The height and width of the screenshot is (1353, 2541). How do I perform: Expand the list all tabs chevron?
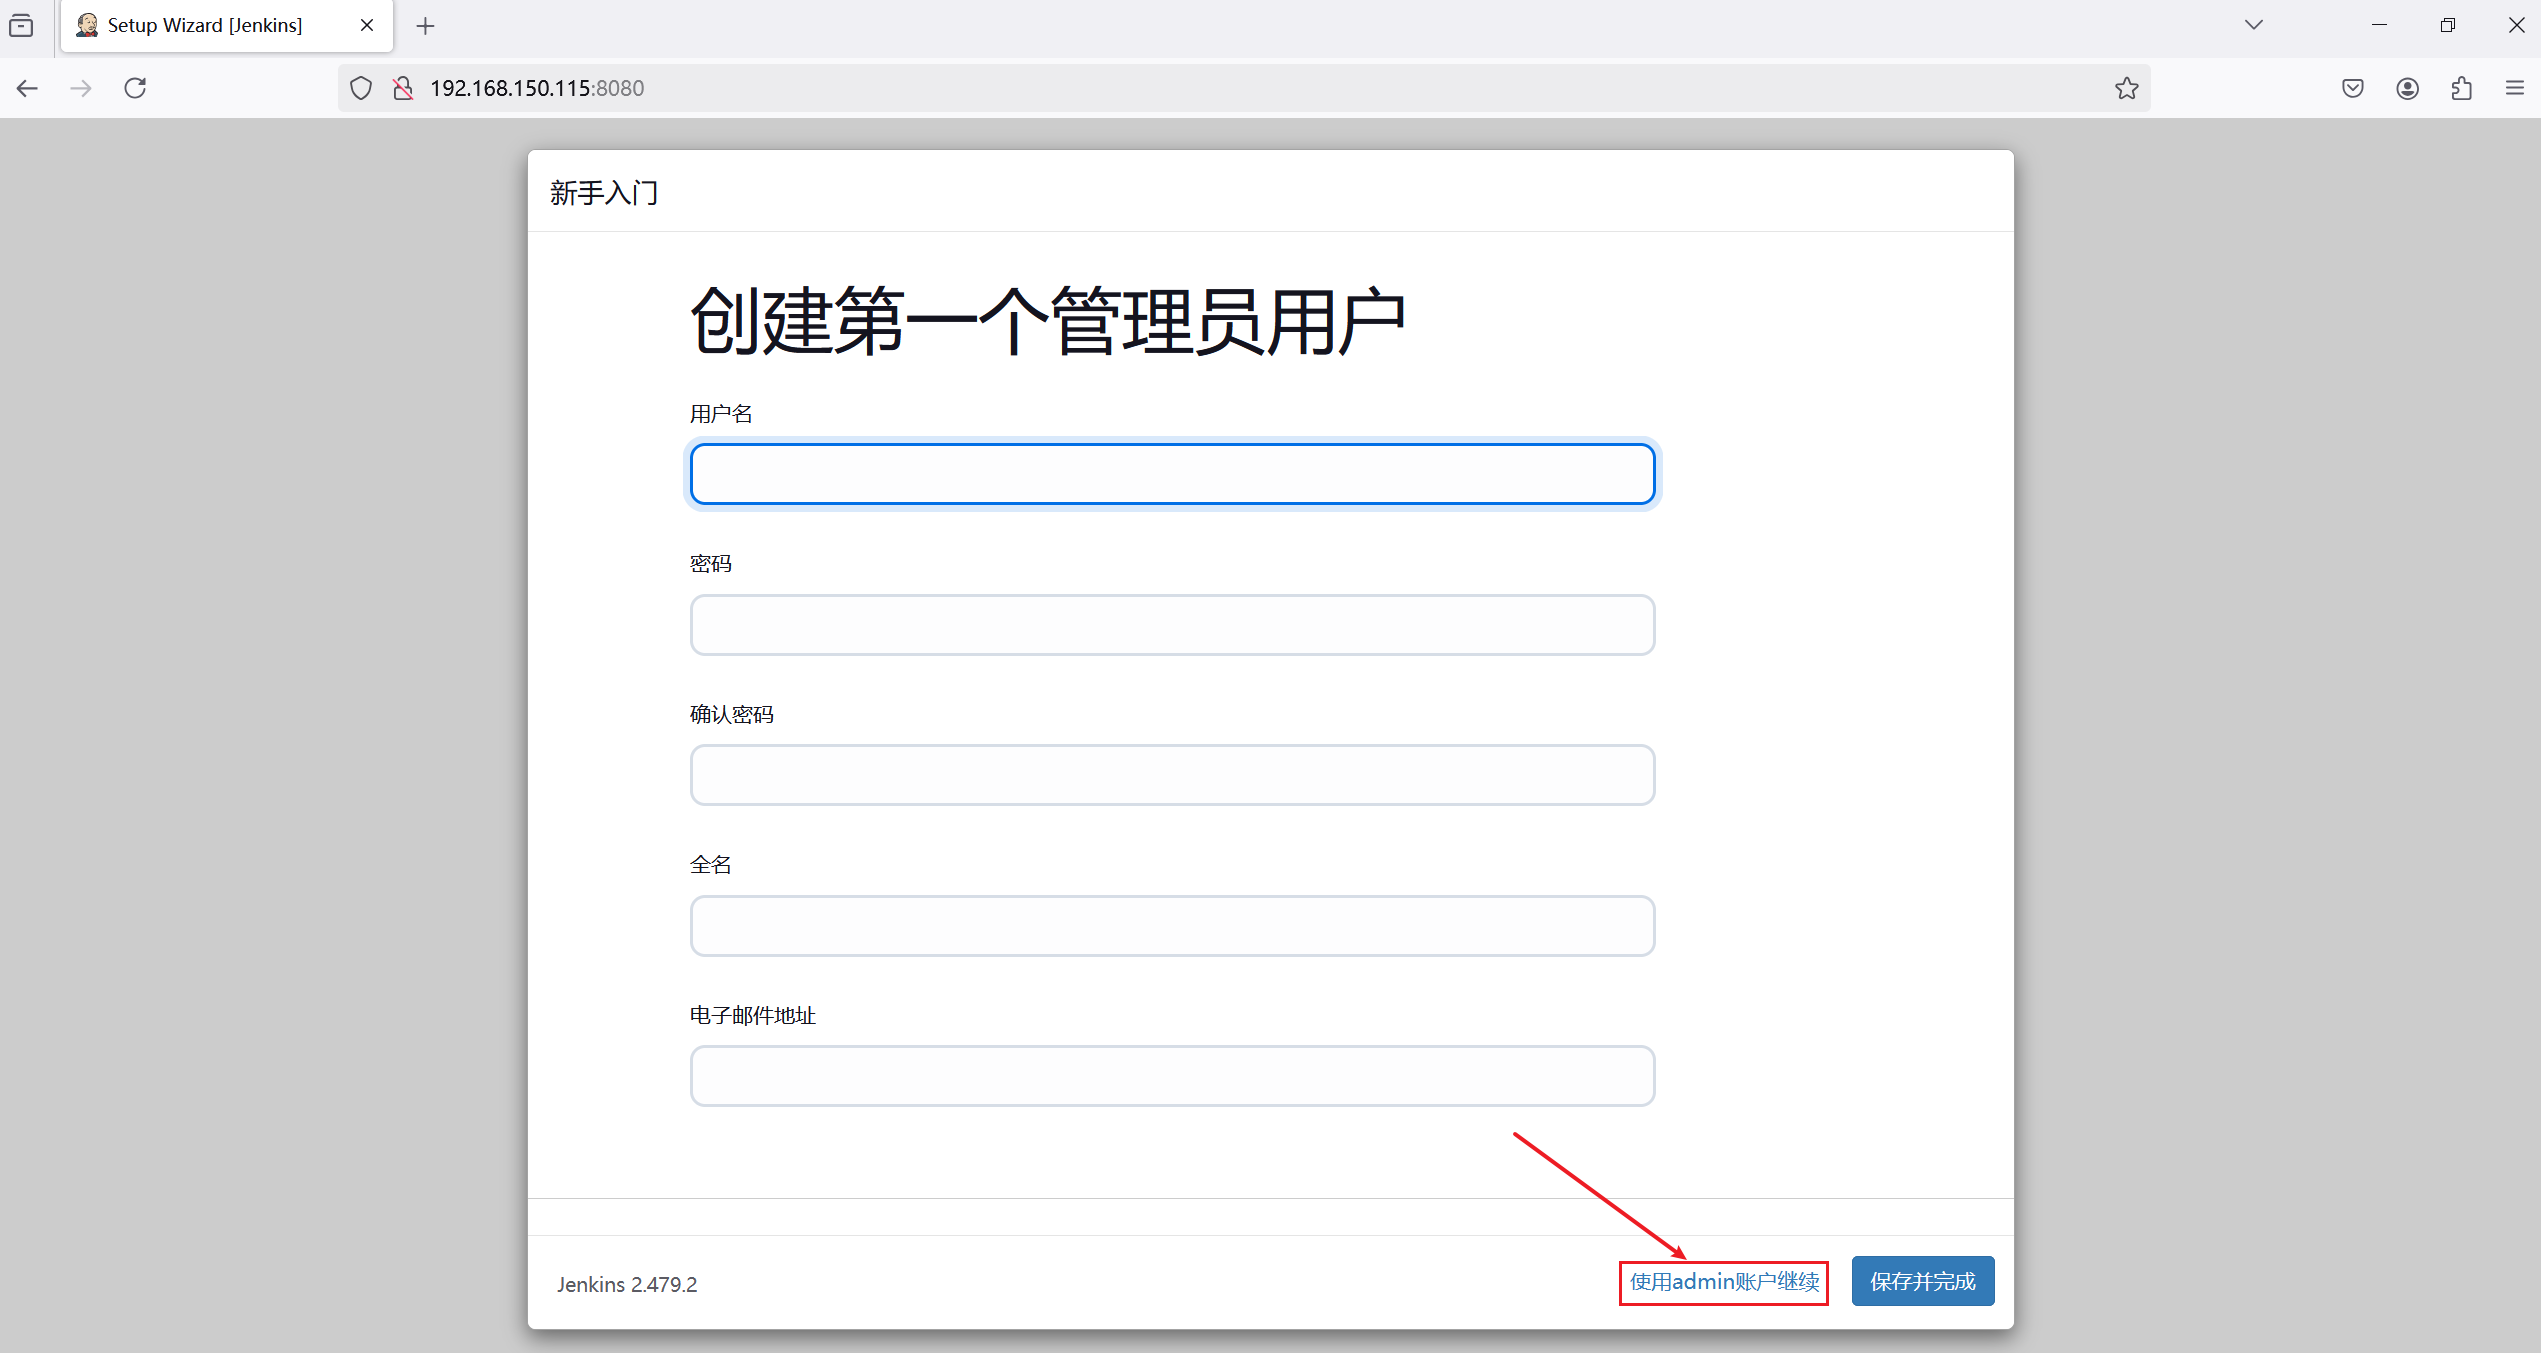(x=2254, y=25)
